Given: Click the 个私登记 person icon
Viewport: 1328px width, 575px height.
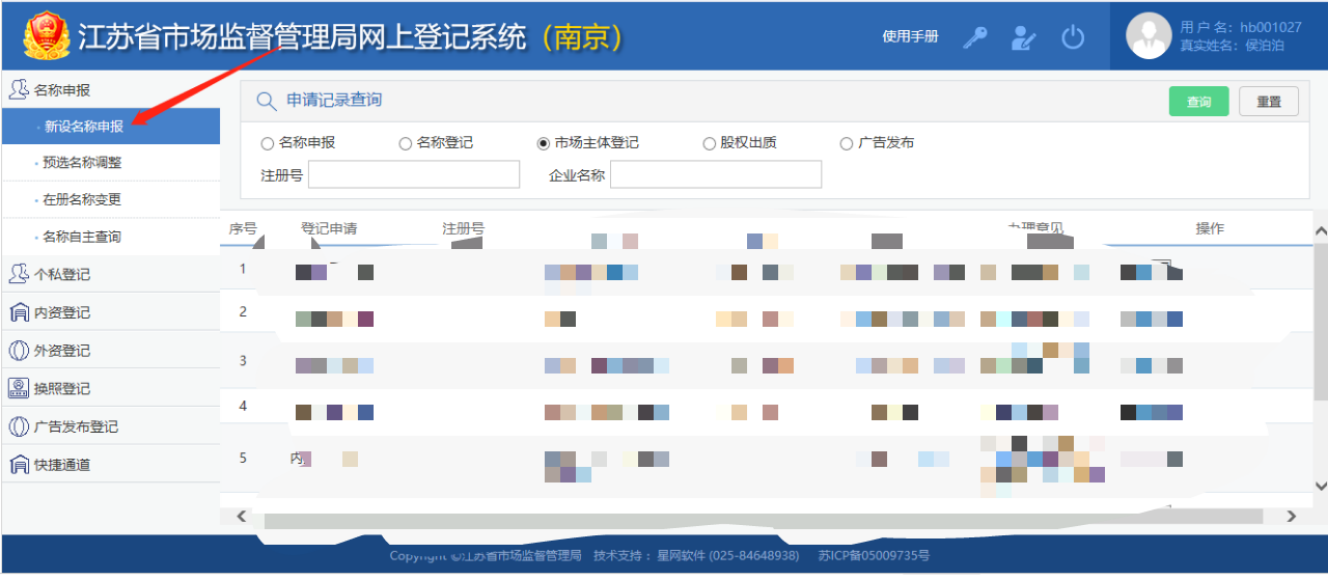Looking at the screenshot, I should (19, 274).
